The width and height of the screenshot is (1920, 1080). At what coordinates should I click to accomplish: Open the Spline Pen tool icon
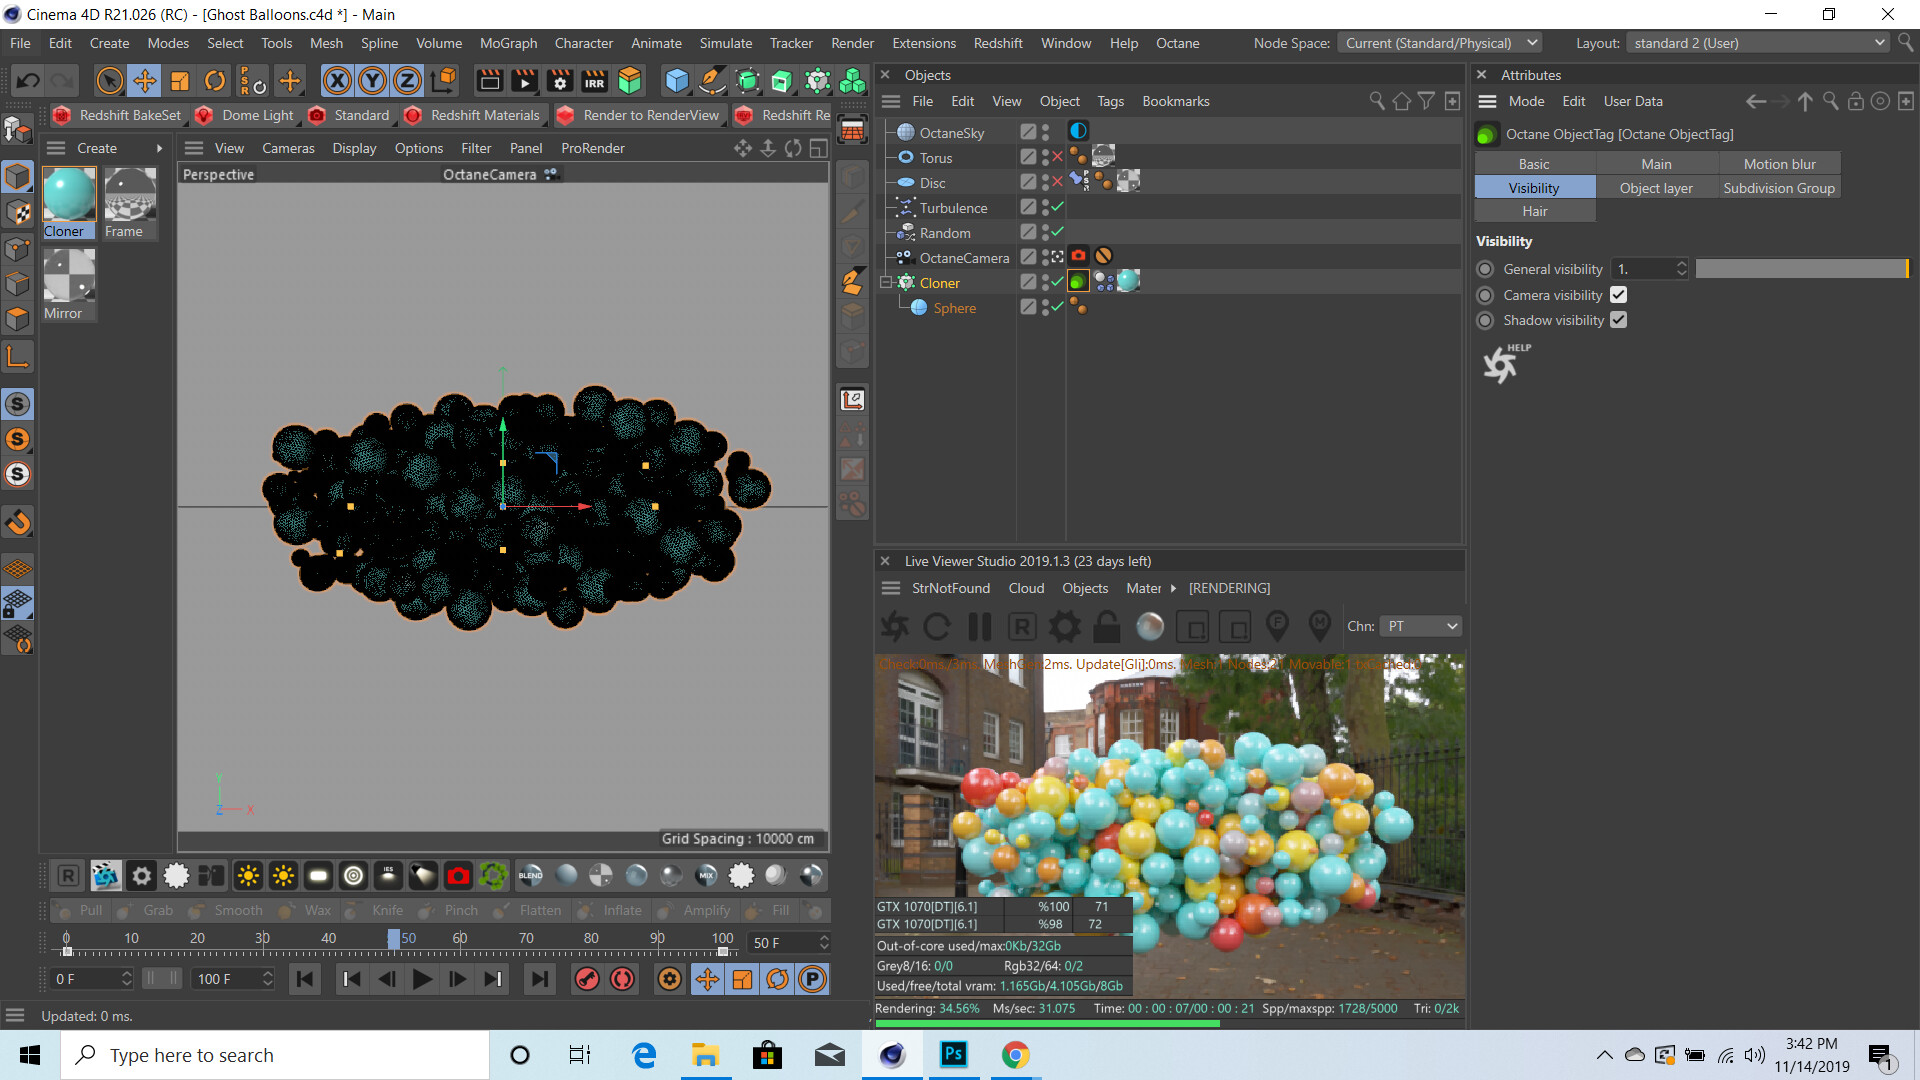coord(712,81)
